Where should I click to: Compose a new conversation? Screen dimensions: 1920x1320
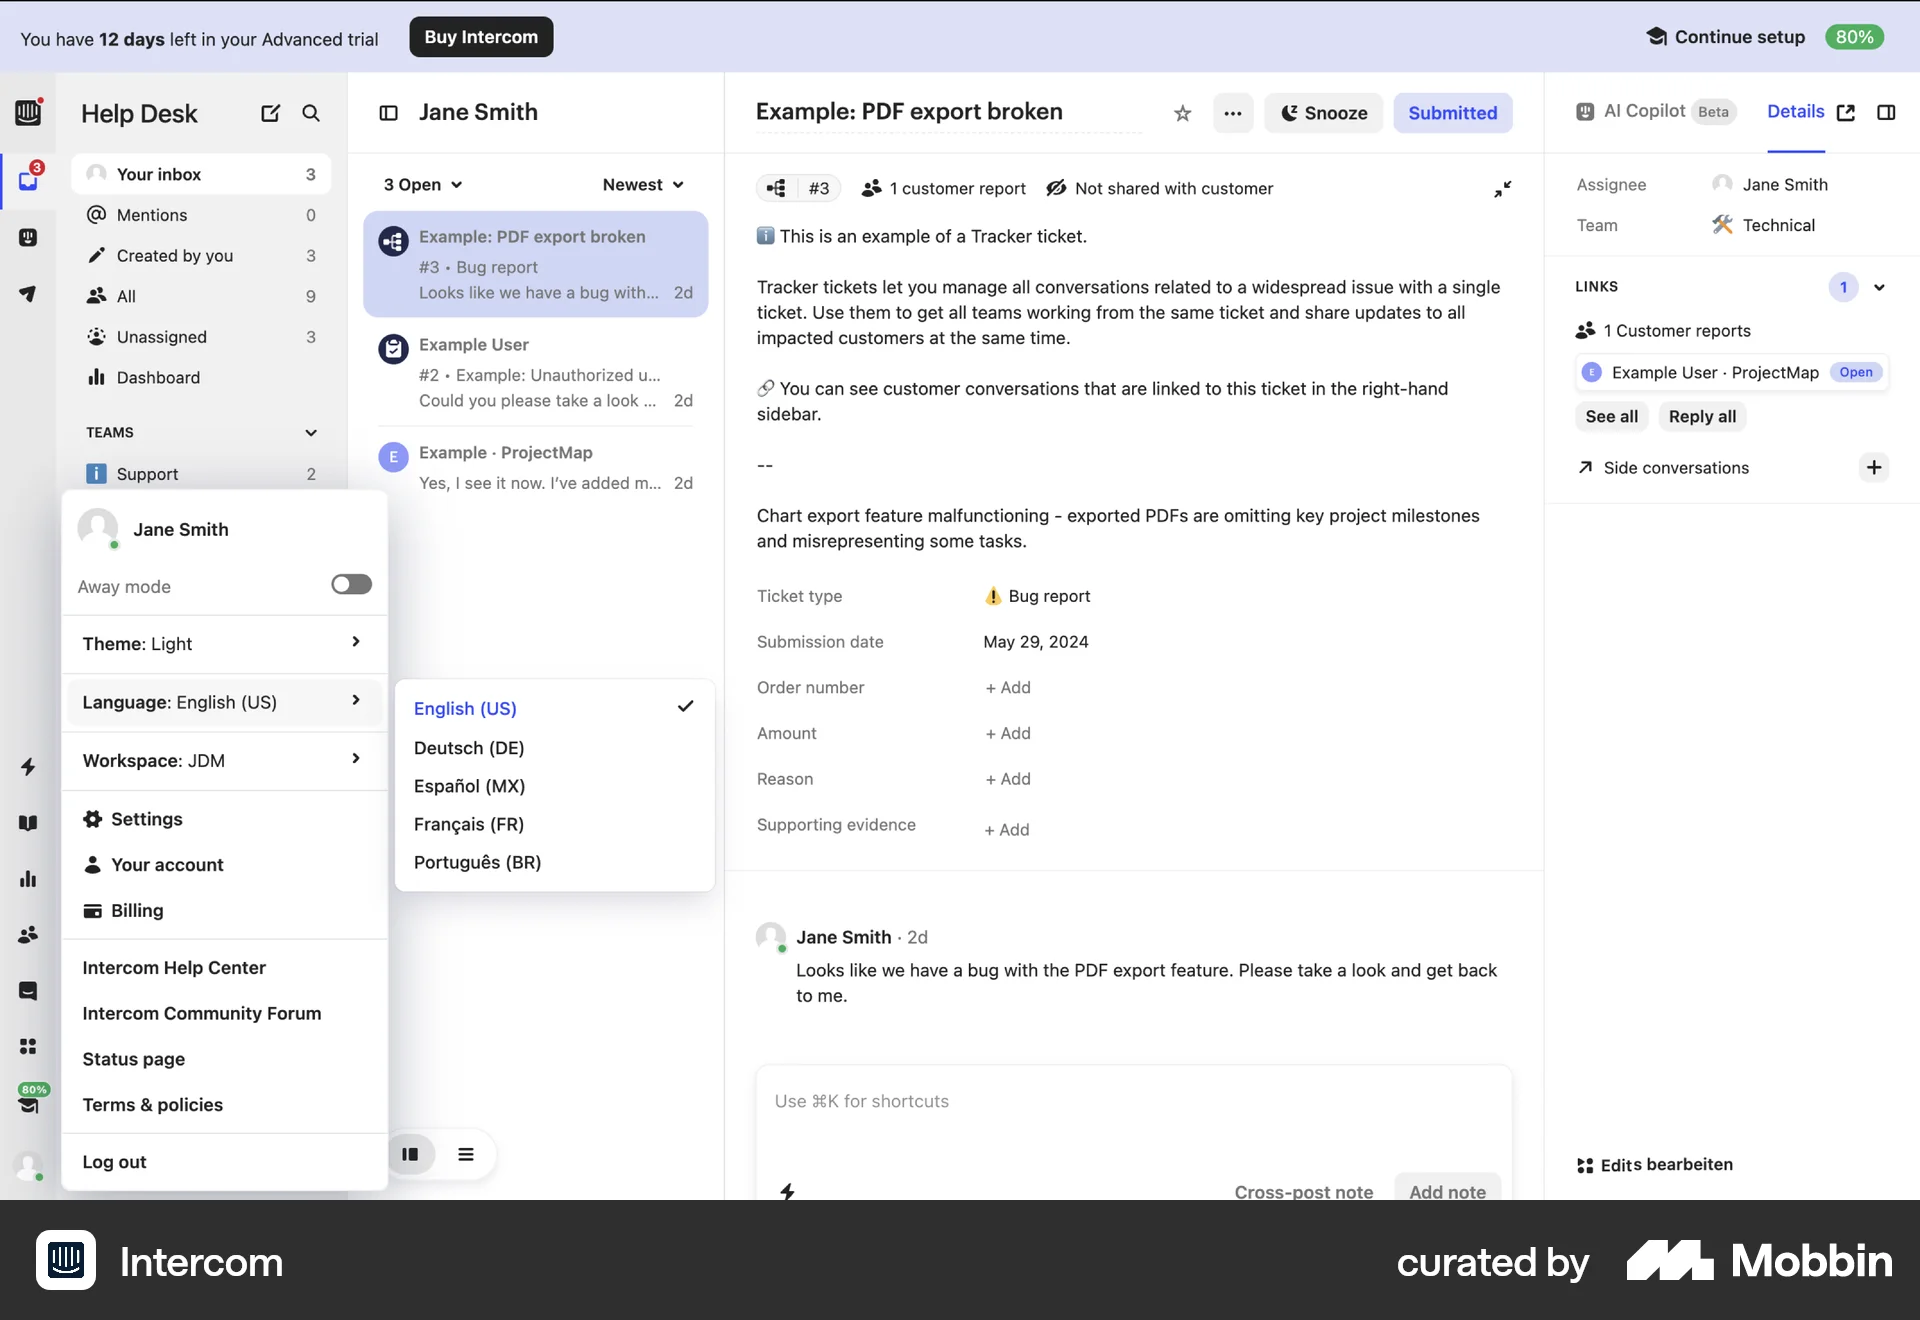[x=268, y=113]
